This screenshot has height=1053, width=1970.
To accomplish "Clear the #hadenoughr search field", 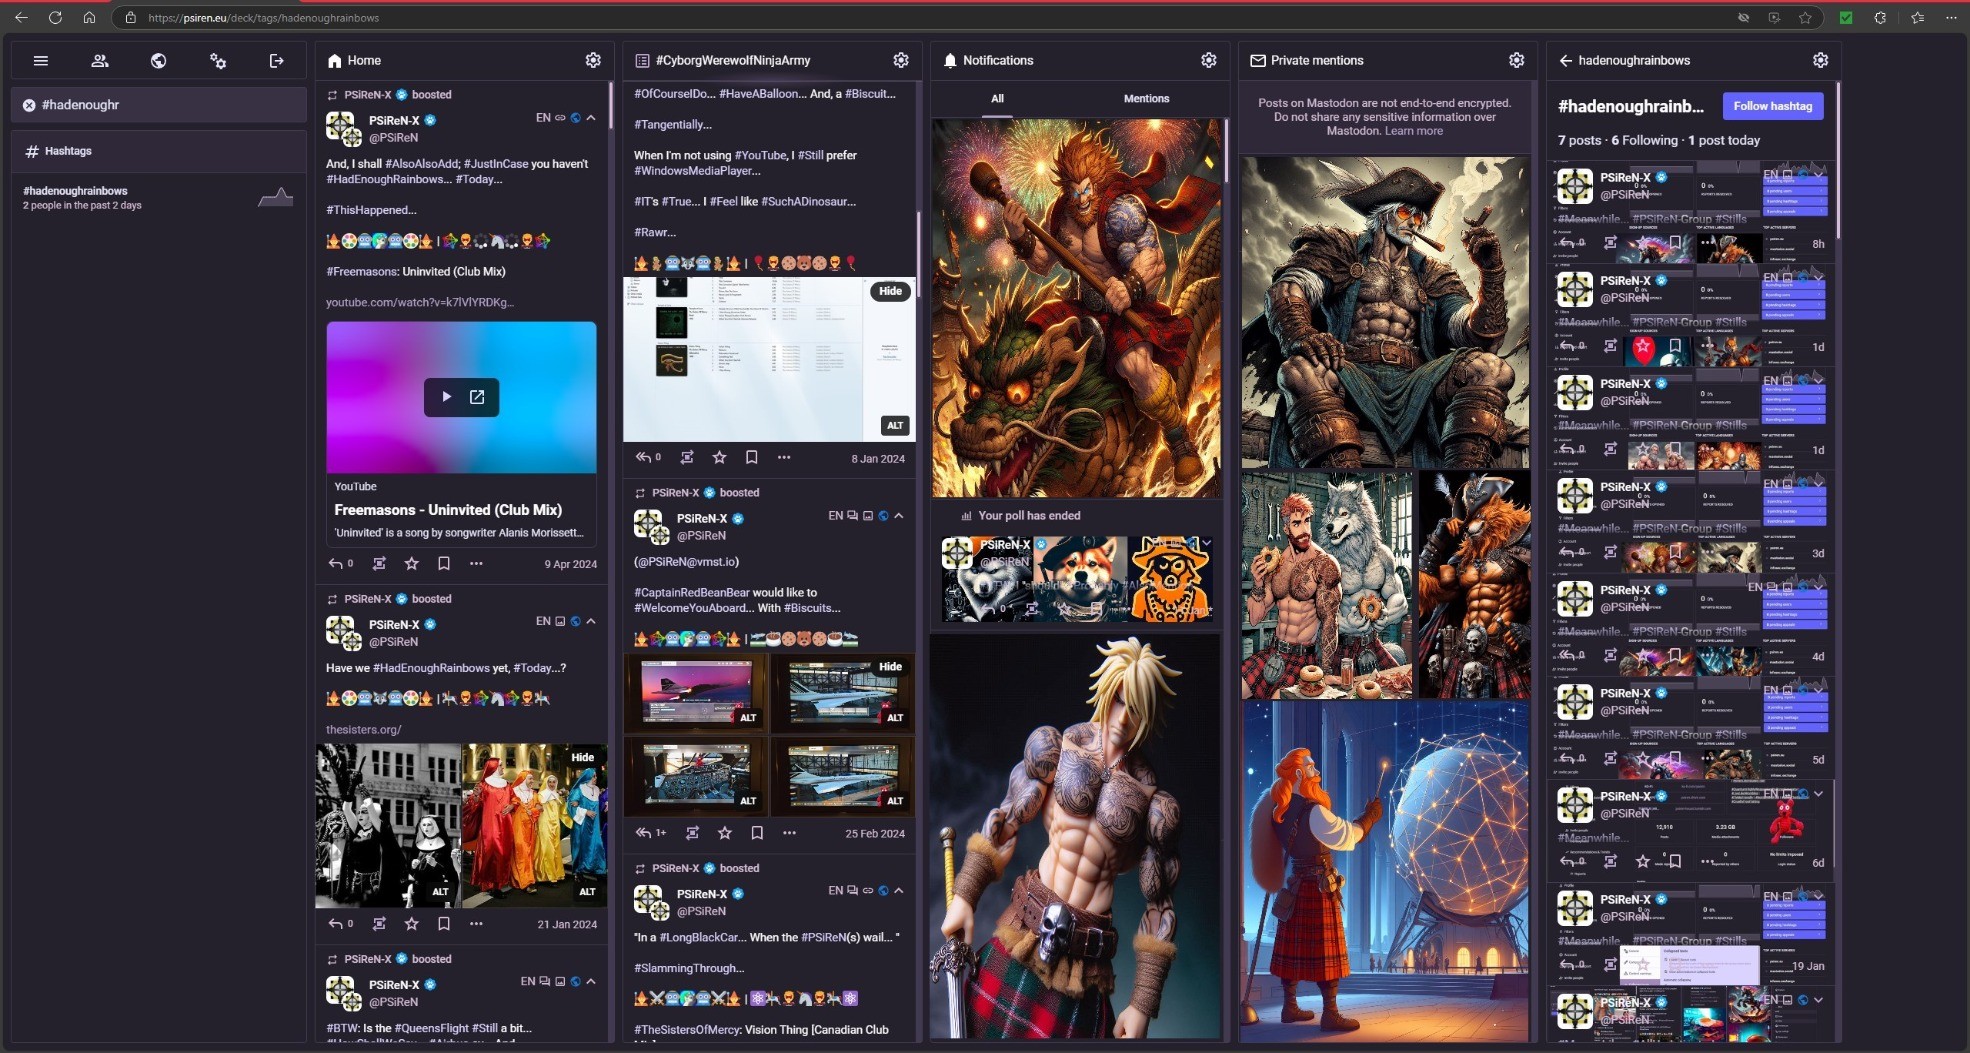I will point(29,105).
